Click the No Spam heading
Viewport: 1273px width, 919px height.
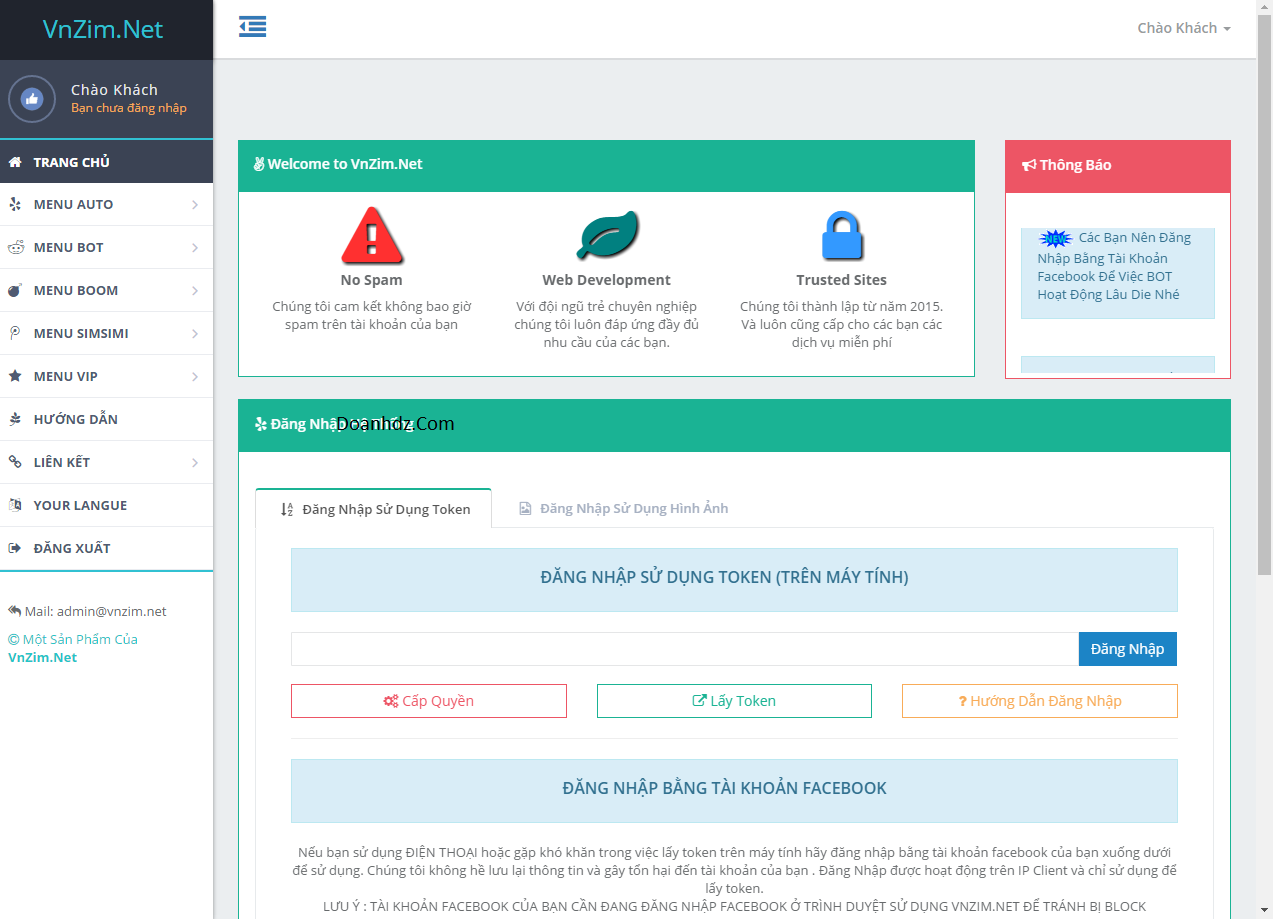pos(372,280)
